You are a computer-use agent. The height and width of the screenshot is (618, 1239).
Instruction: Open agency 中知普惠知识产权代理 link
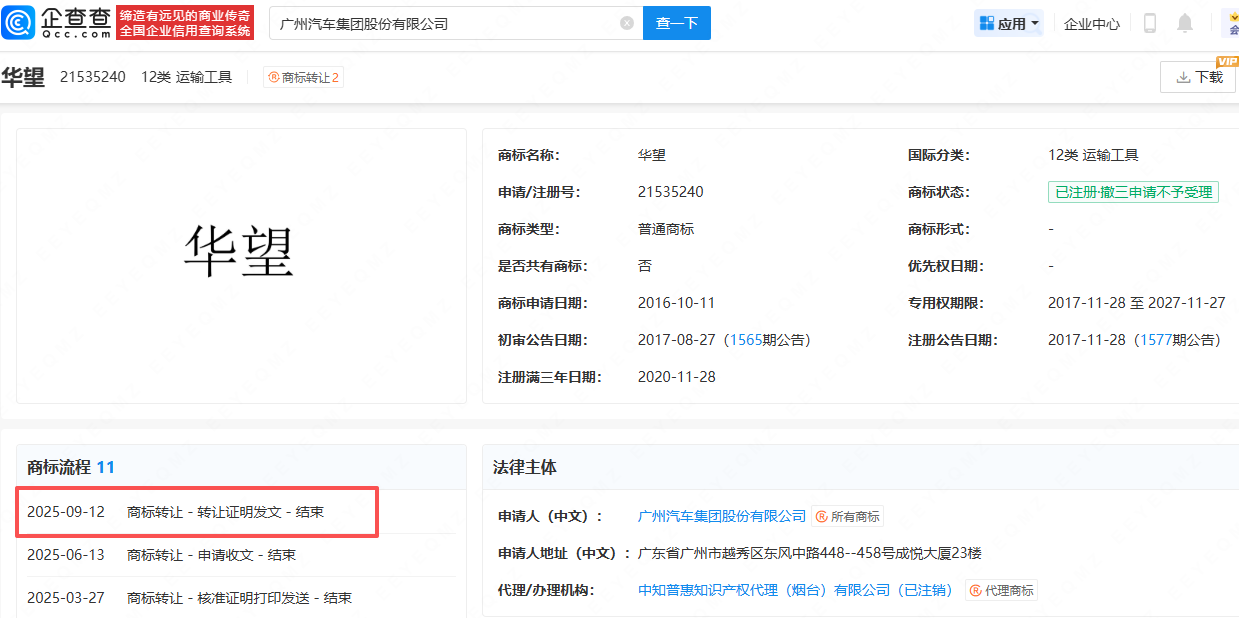[795, 590]
